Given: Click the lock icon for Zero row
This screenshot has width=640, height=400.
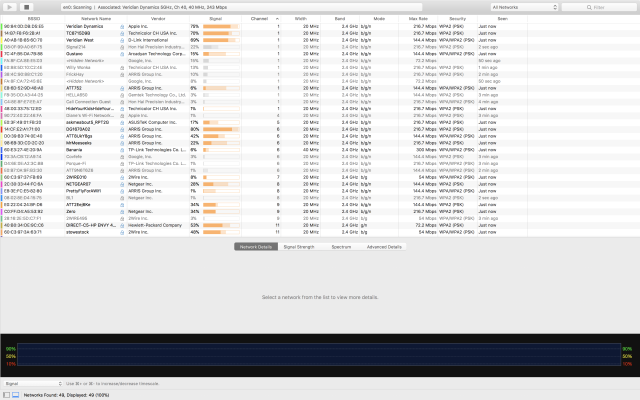Looking at the screenshot, I should tap(122, 211).
